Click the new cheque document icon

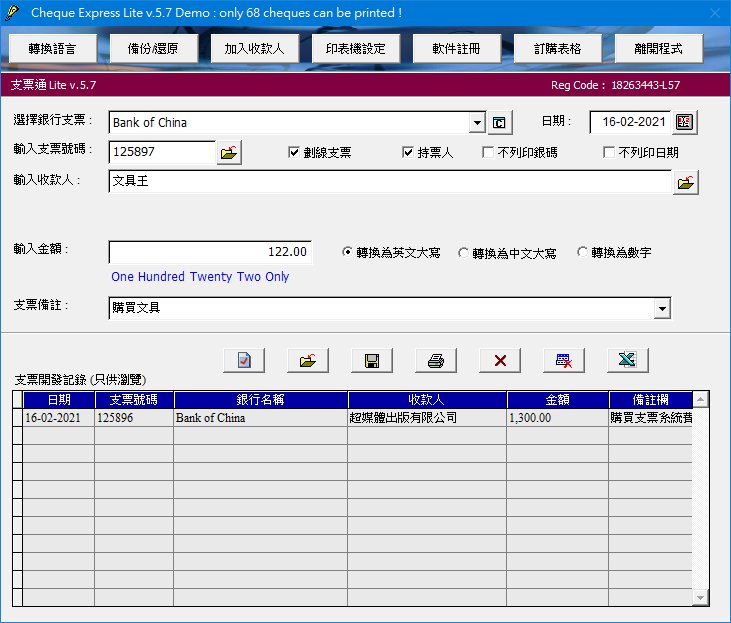click(244, 361)
